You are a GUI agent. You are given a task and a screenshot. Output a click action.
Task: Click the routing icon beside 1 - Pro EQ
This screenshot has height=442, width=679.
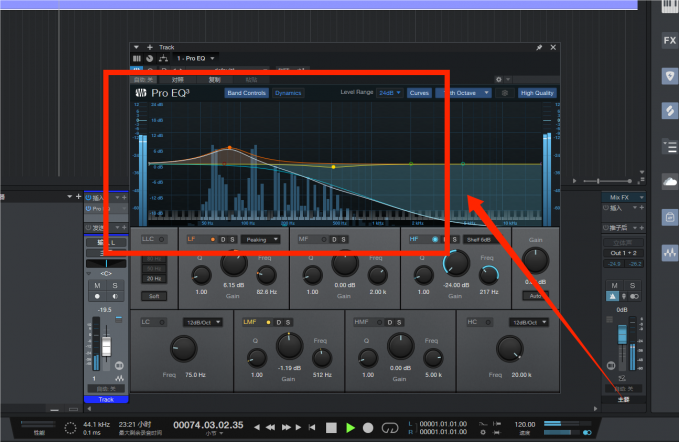163,58
